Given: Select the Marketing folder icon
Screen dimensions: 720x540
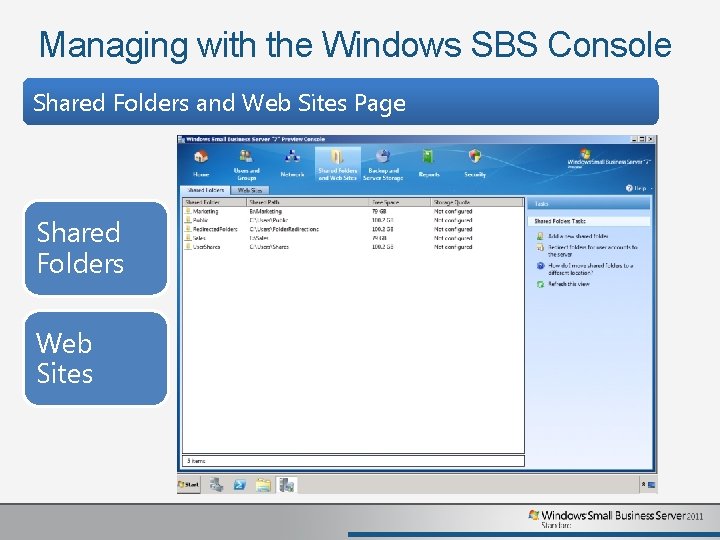Looking at the screenshot, I should pyautogui.click(x=188, y=211).
